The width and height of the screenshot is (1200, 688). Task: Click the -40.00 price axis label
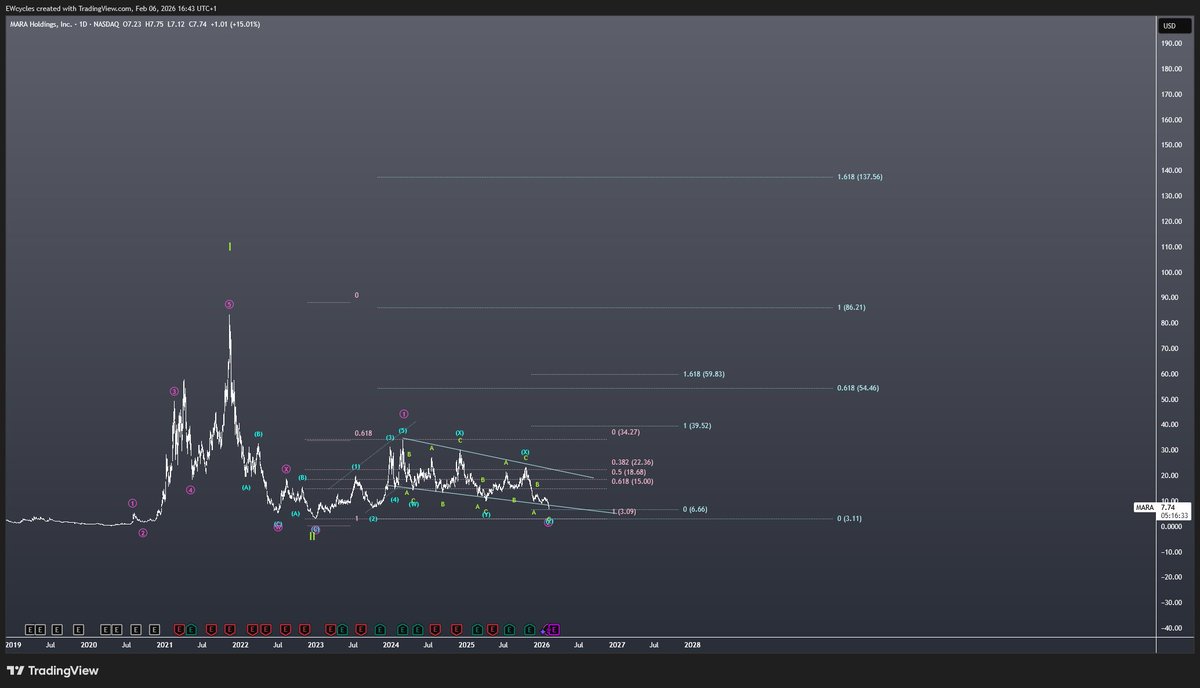click(x=1171, y=629)
